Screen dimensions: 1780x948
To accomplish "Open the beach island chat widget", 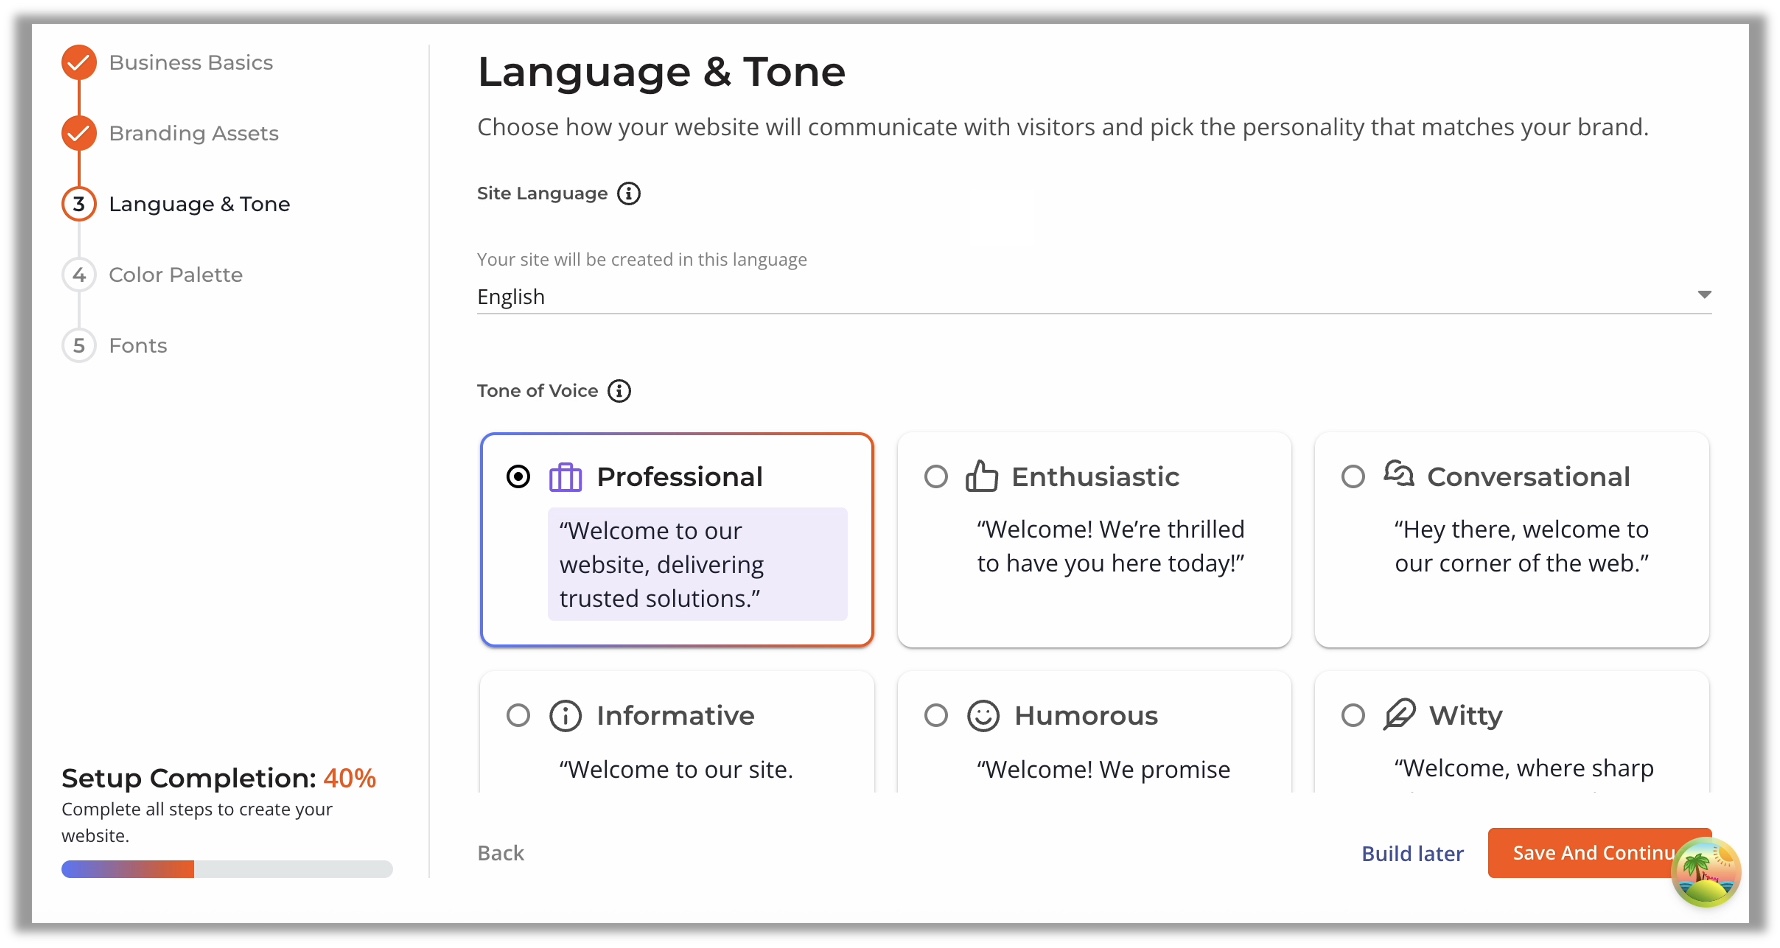I will [x=1707, y=872].
